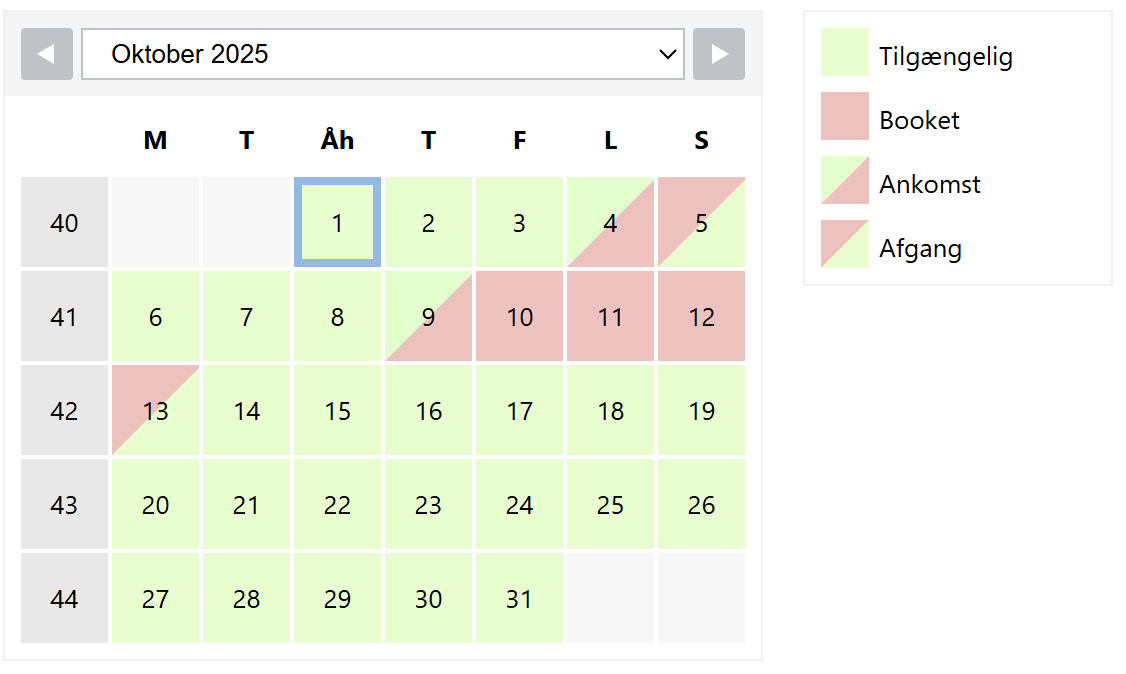This screenshot has width=1126, height=674.
Task: Click booked date October 10
Action: tap(519, 317)
